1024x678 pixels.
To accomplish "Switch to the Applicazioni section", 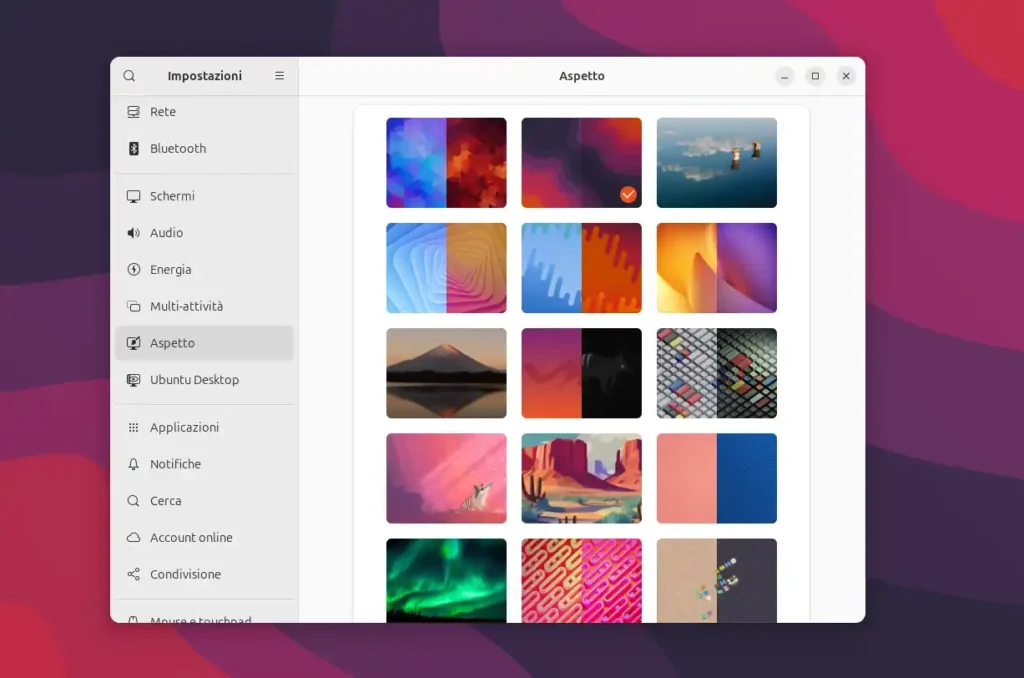I will pyautogui.click(x=185, y=427).
